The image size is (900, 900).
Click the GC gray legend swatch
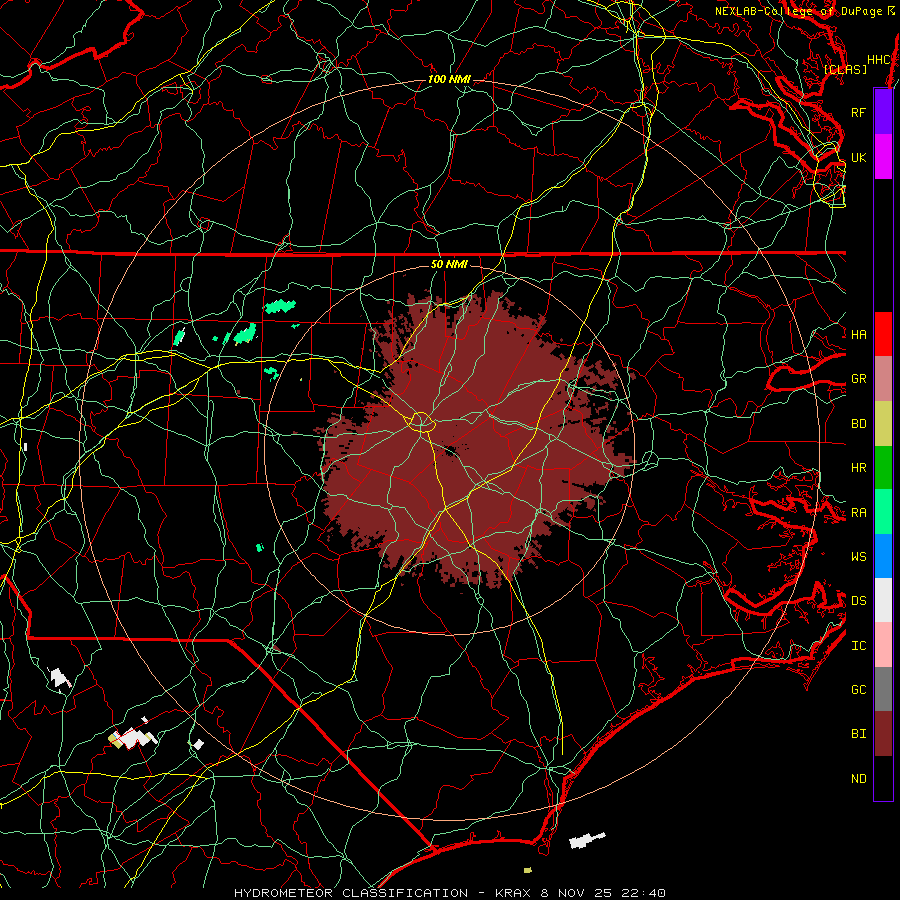click(x=883, y=689)
